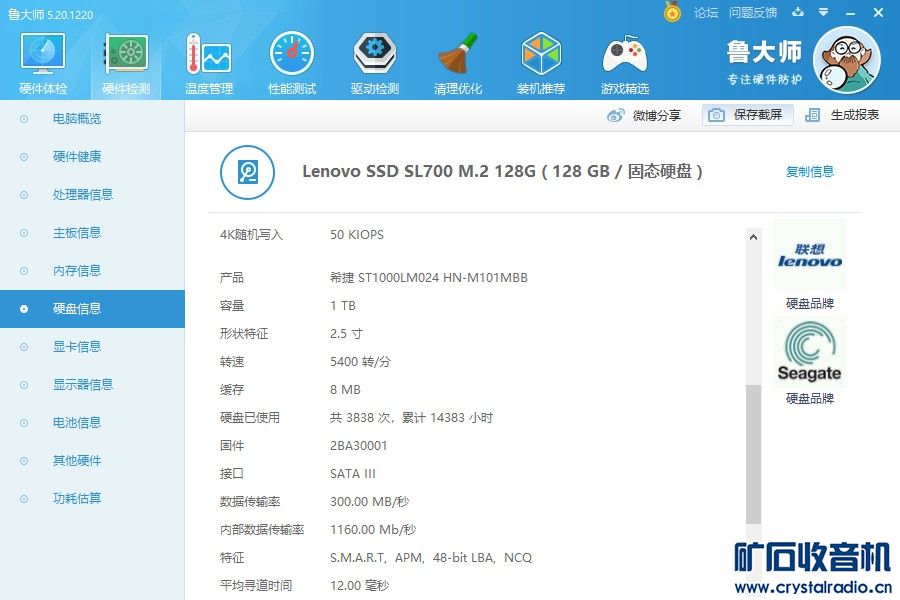Click the 5400 转/分 rotation speed value

pyautogui.click(x=360, y=362)
